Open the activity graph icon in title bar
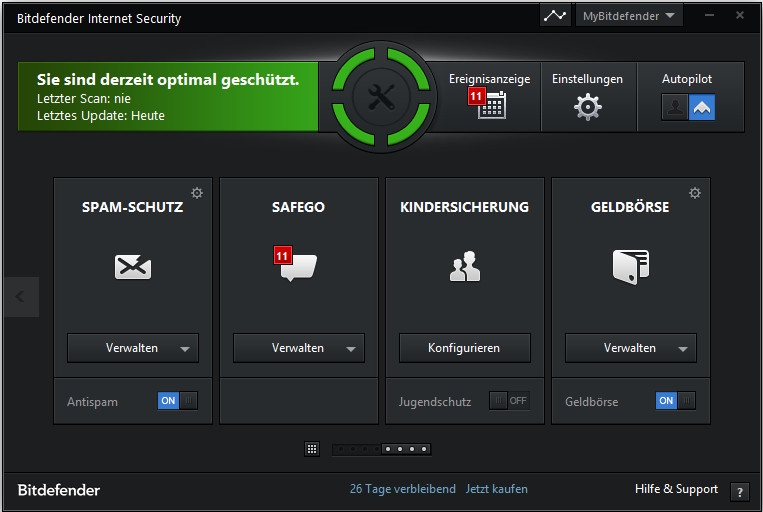Viewport: 763px width, 512px height. pyautogui.click(x=554, y=16)
